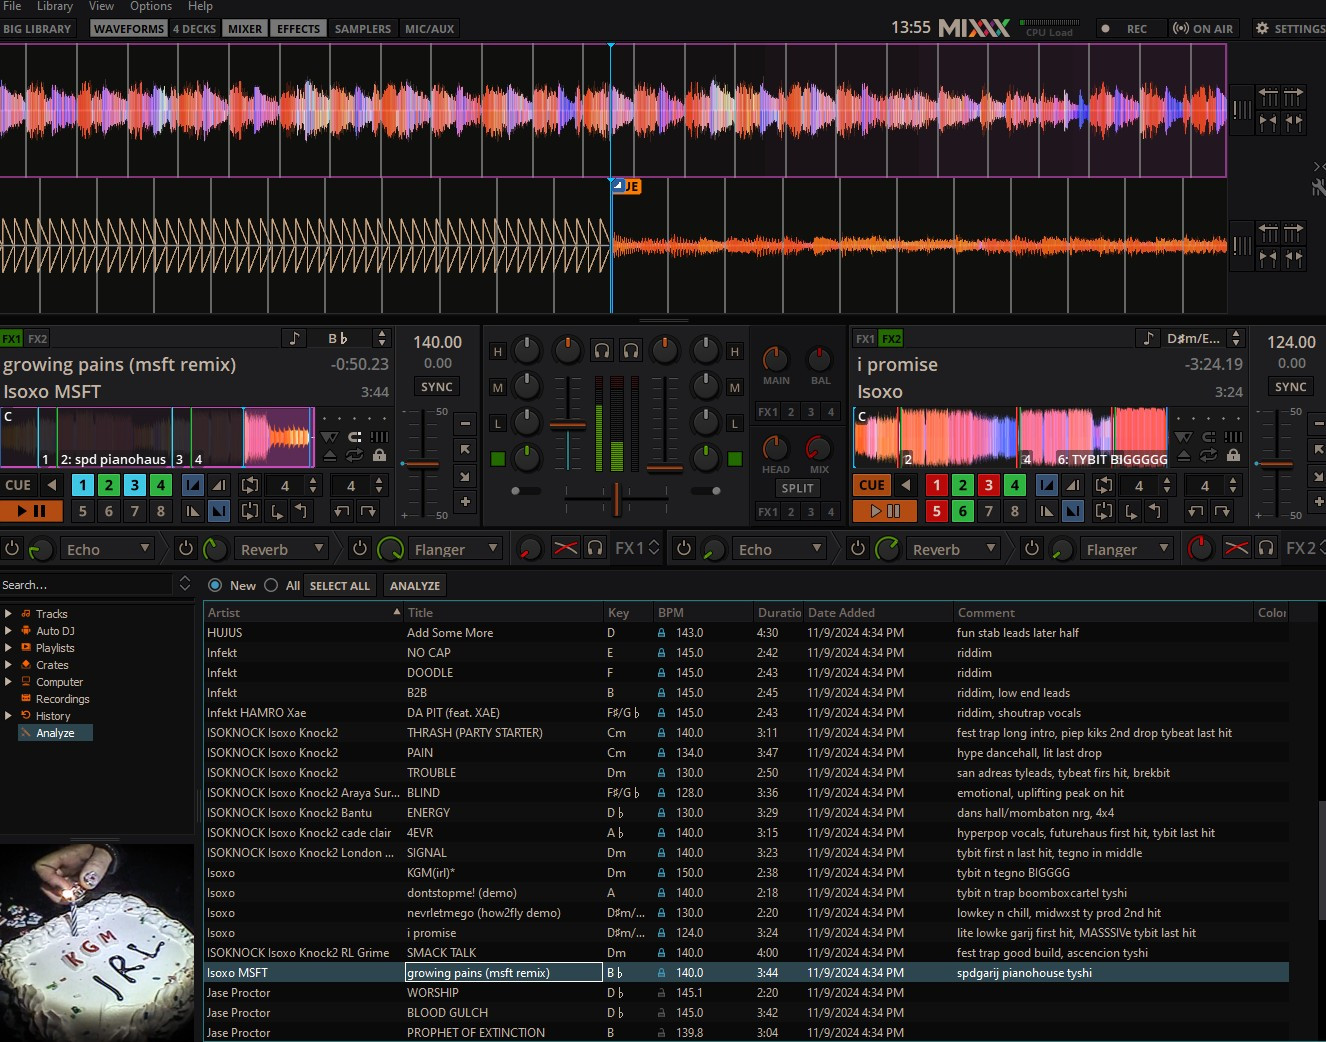Viewport: 1326px width, 1042px height.
Task: Click deck 1 key B♭ stepper arrows
Action: [381, 338]
